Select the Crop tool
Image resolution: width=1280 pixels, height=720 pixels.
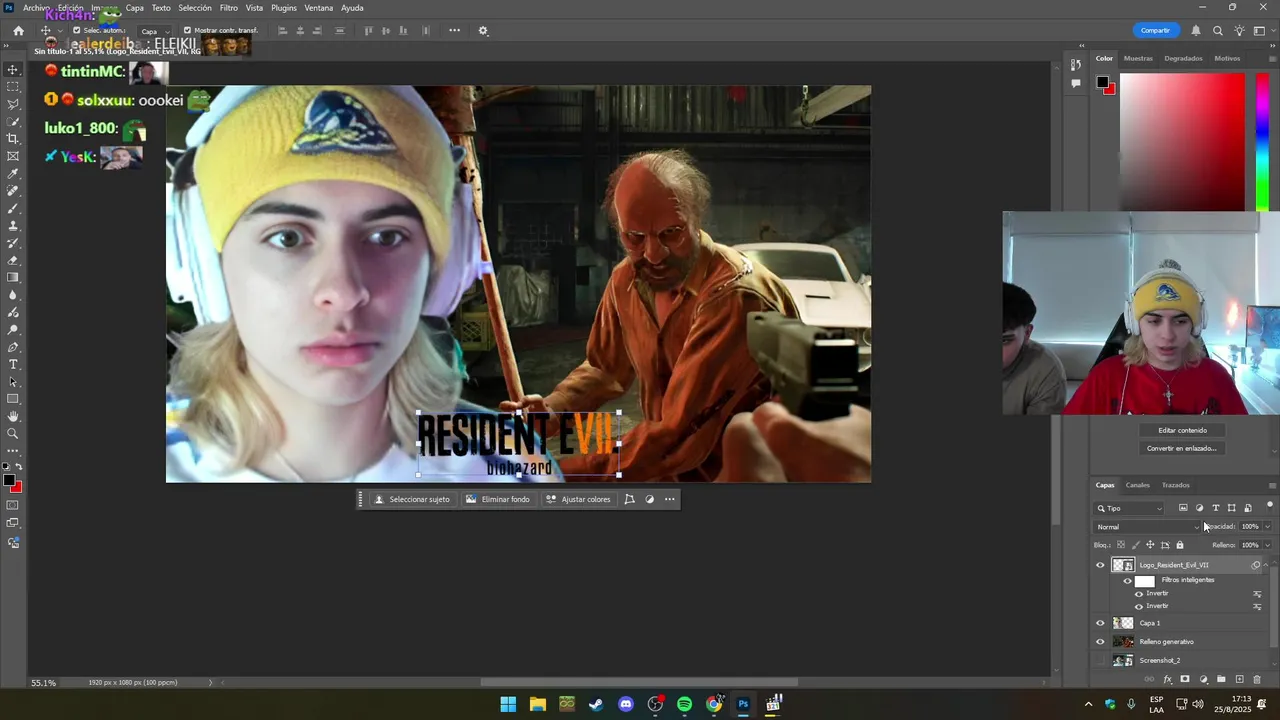[x=13, y=139]
